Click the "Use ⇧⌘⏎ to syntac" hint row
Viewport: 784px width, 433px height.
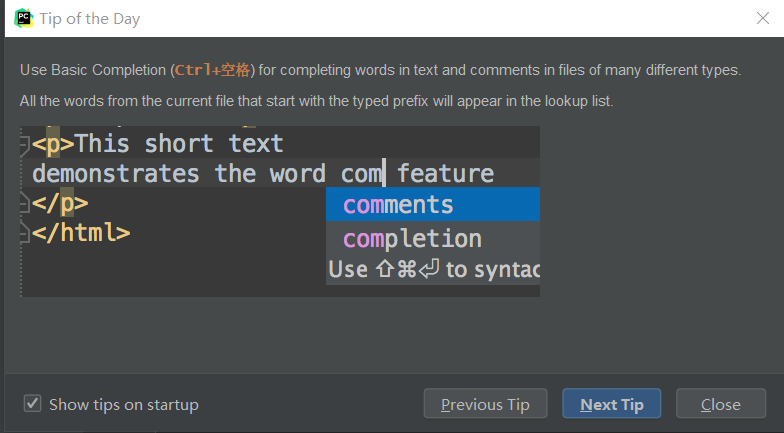coord(433,269)
